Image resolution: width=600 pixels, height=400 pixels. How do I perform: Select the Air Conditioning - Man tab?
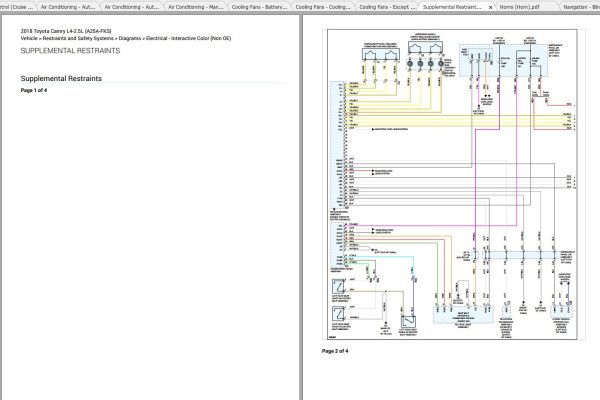(194, 6)
